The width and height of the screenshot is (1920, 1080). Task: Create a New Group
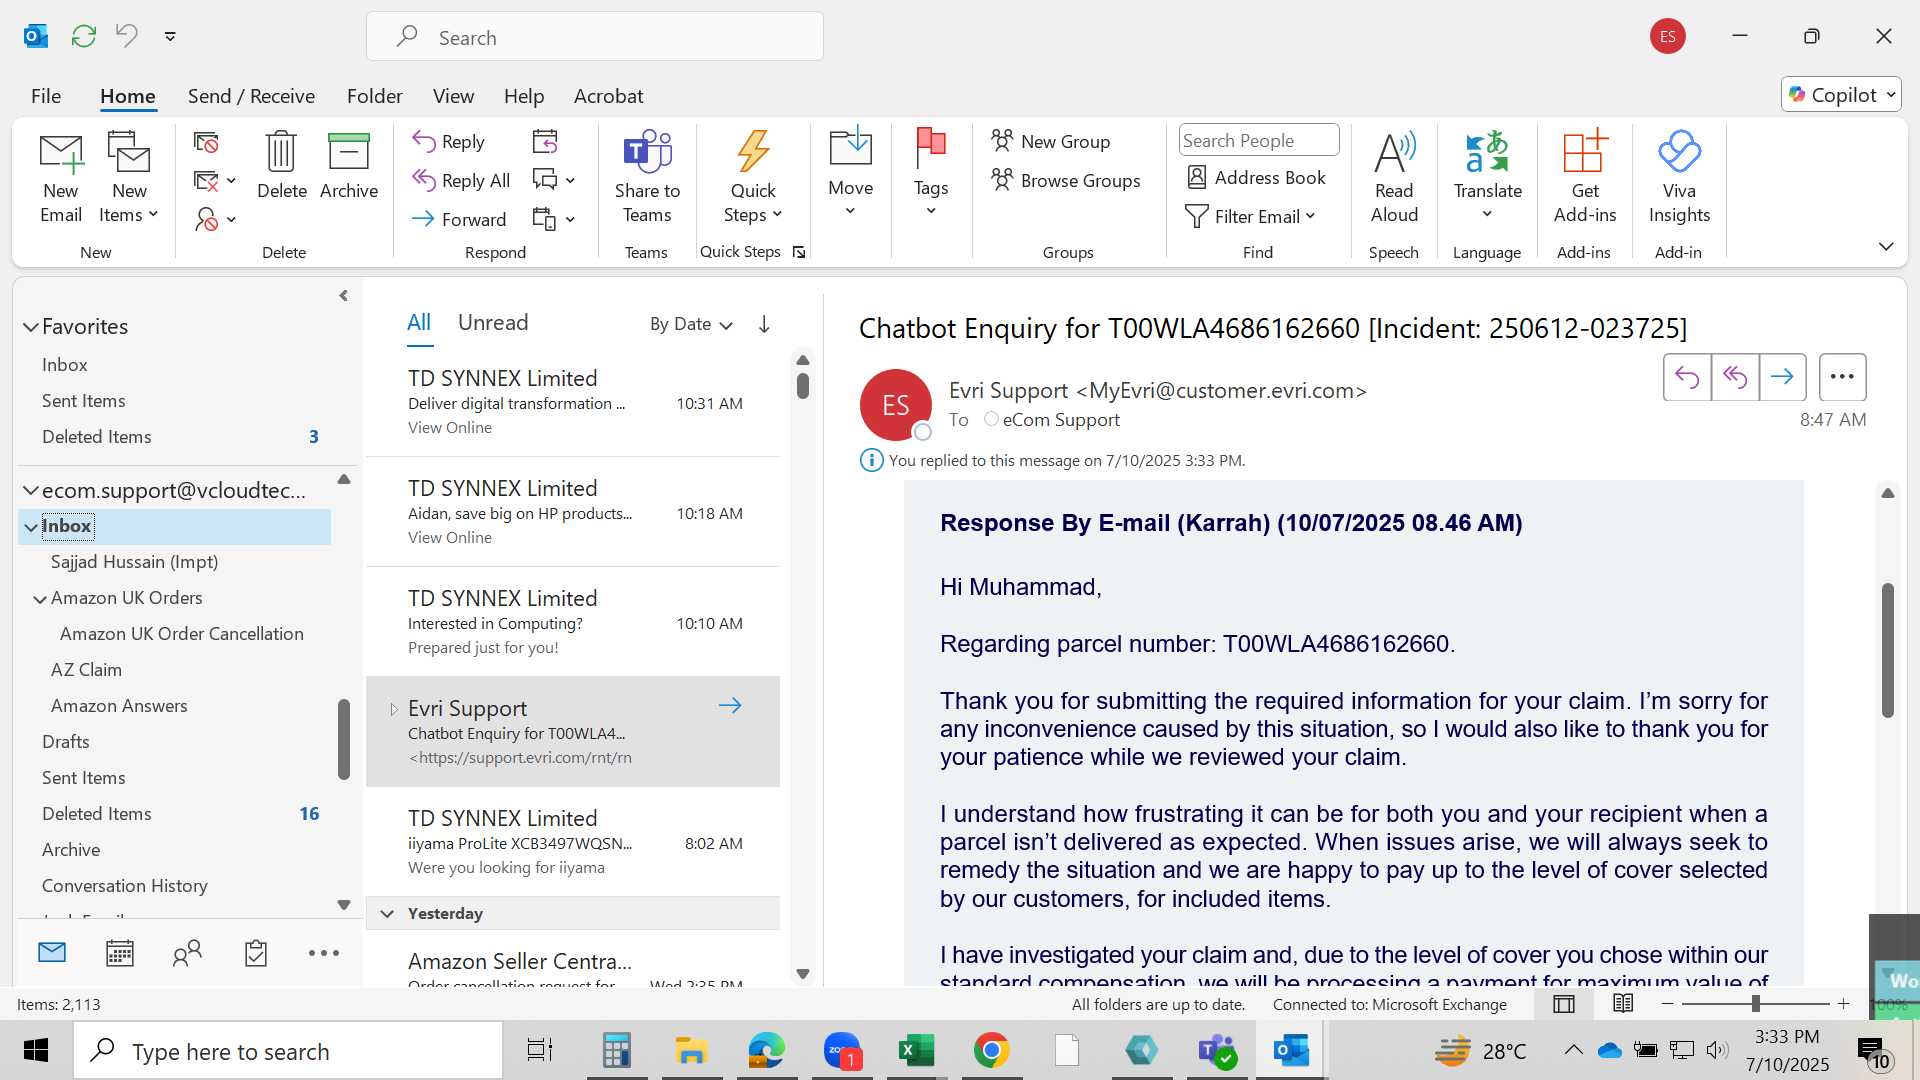coord(1050,142)
